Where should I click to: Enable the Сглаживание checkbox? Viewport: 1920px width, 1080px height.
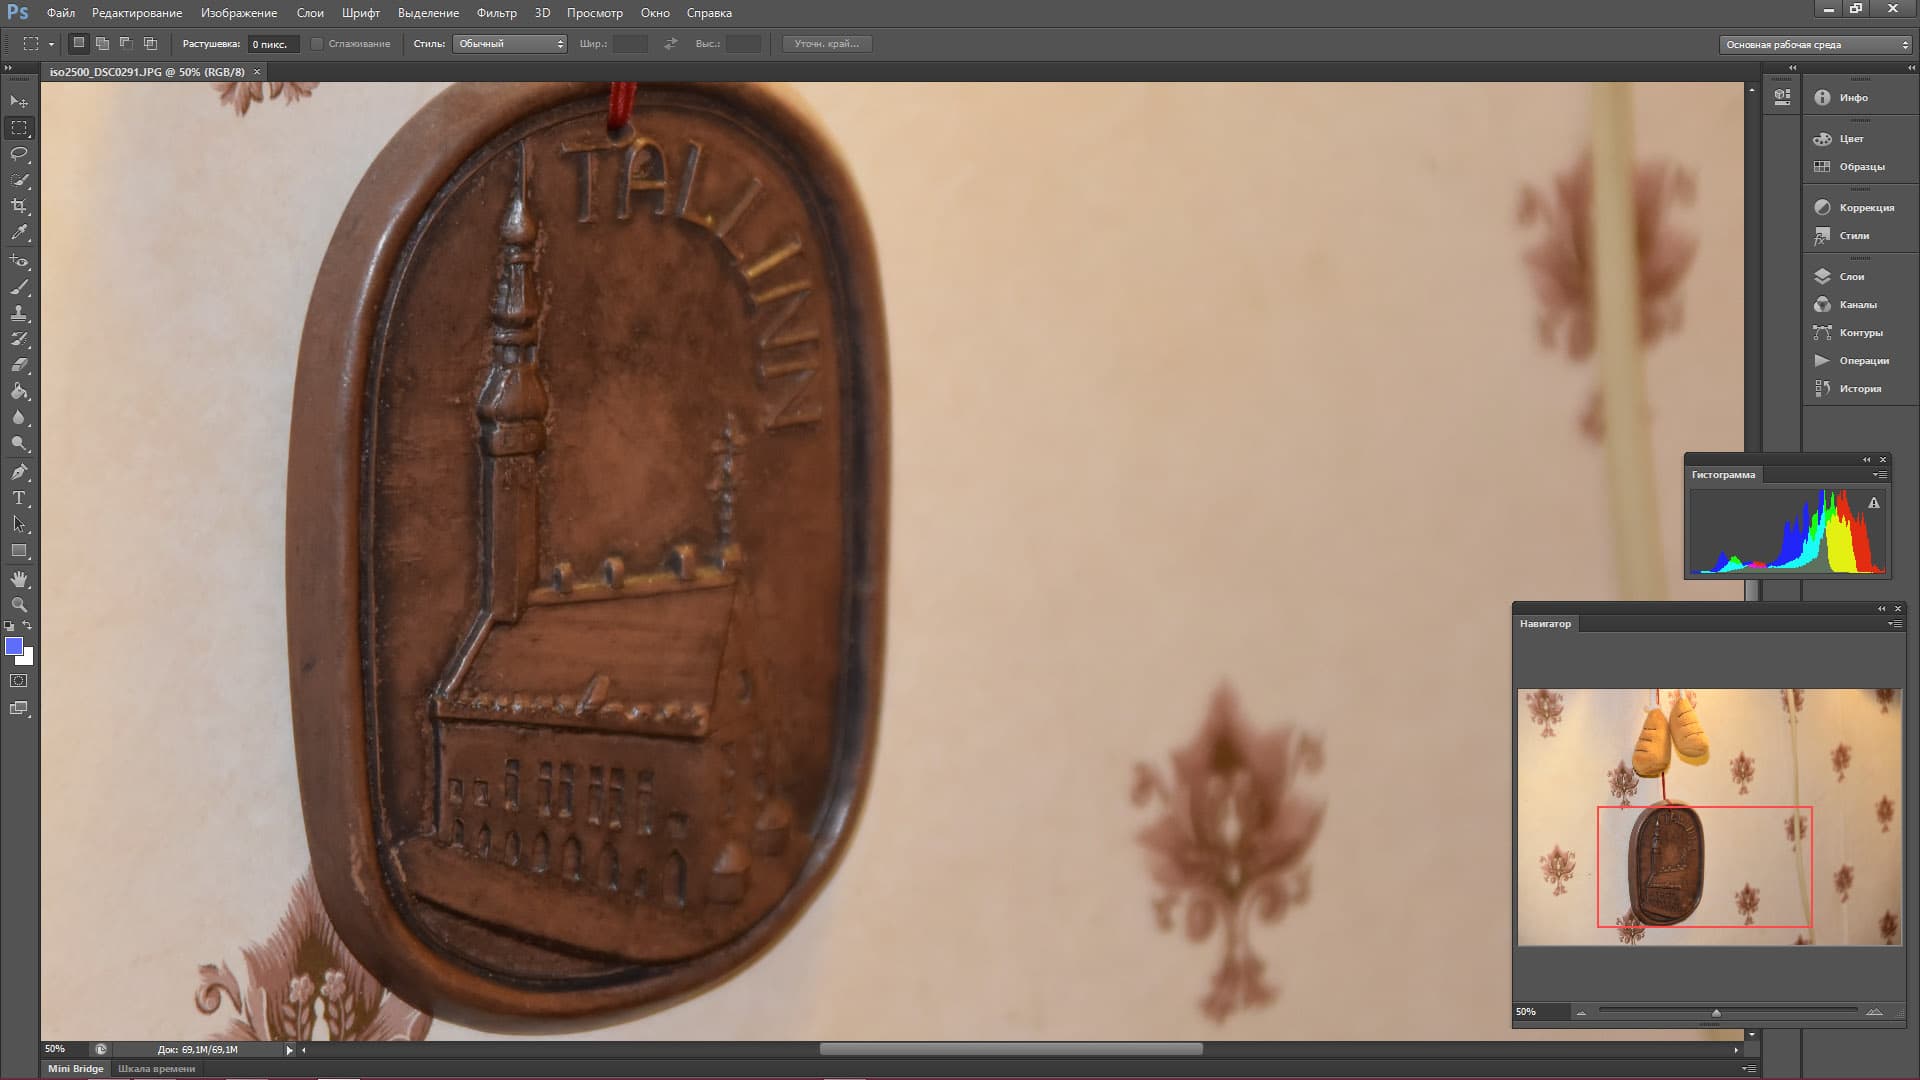tap(317, 44)
